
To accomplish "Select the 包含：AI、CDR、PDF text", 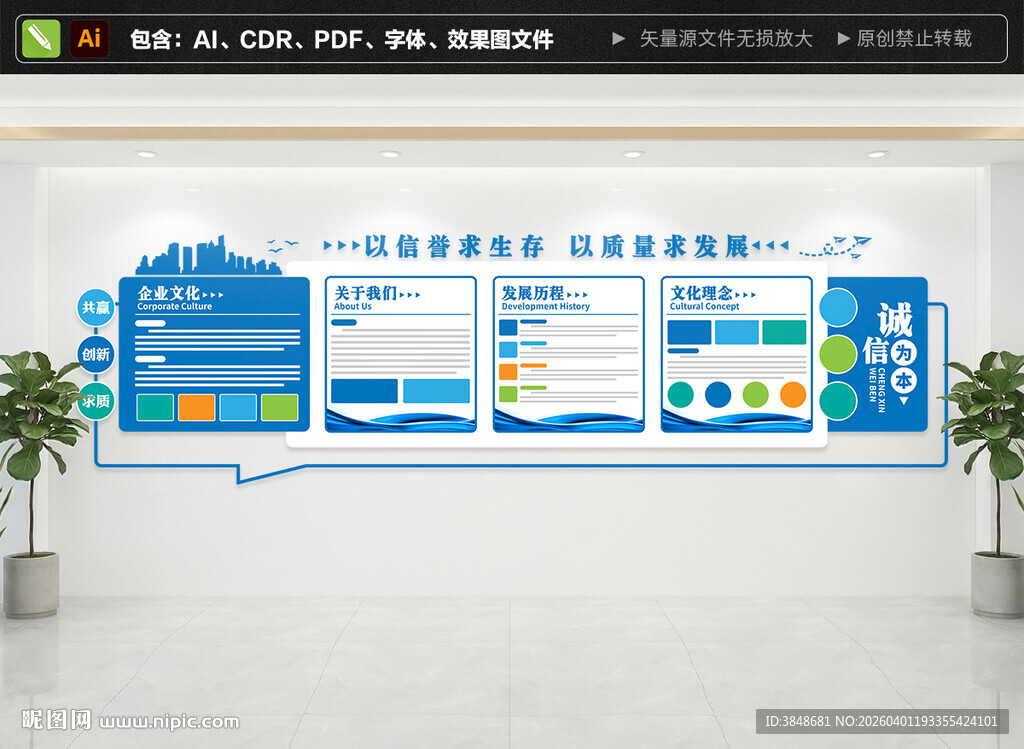I will (x=247, y=40).
